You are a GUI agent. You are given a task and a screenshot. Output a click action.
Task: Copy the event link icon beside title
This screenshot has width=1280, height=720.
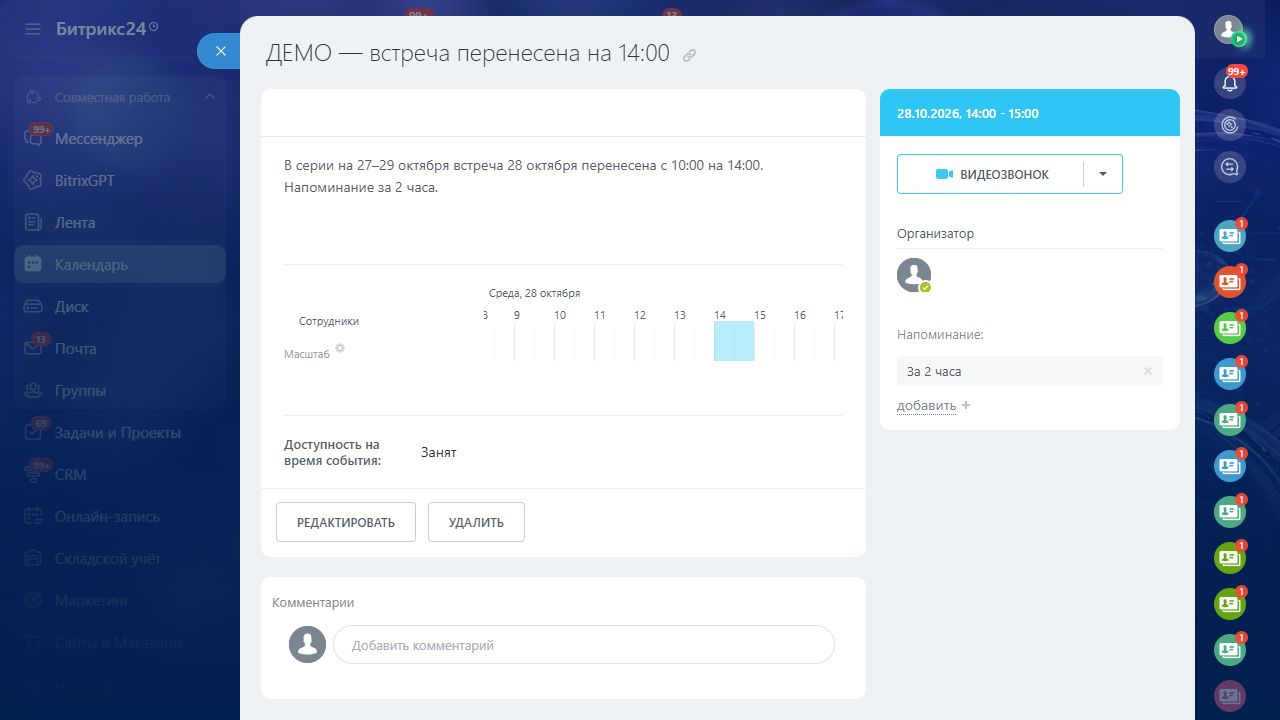pos(689,56)
